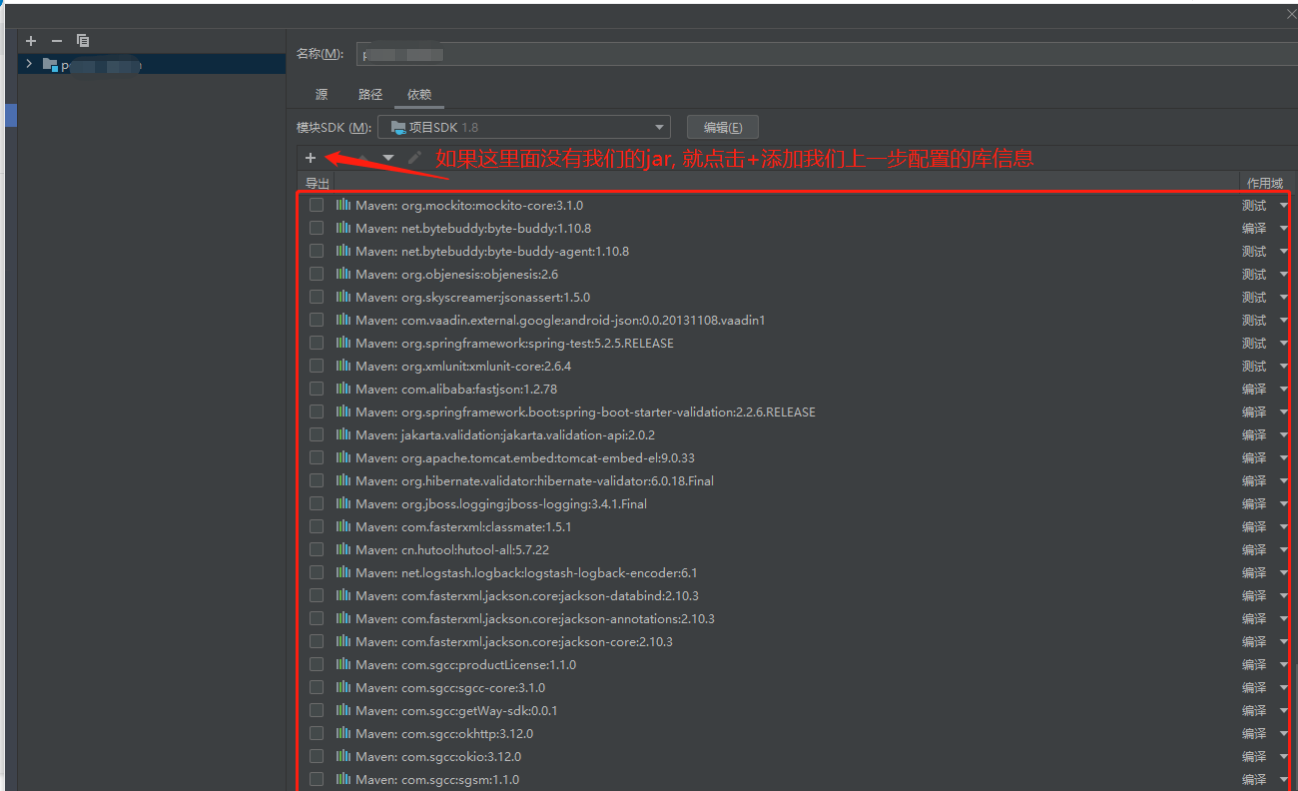Check the export box for mockito-core:3.1.0
This screenshot has height=791, width=1298.
[x=316, y=205]
